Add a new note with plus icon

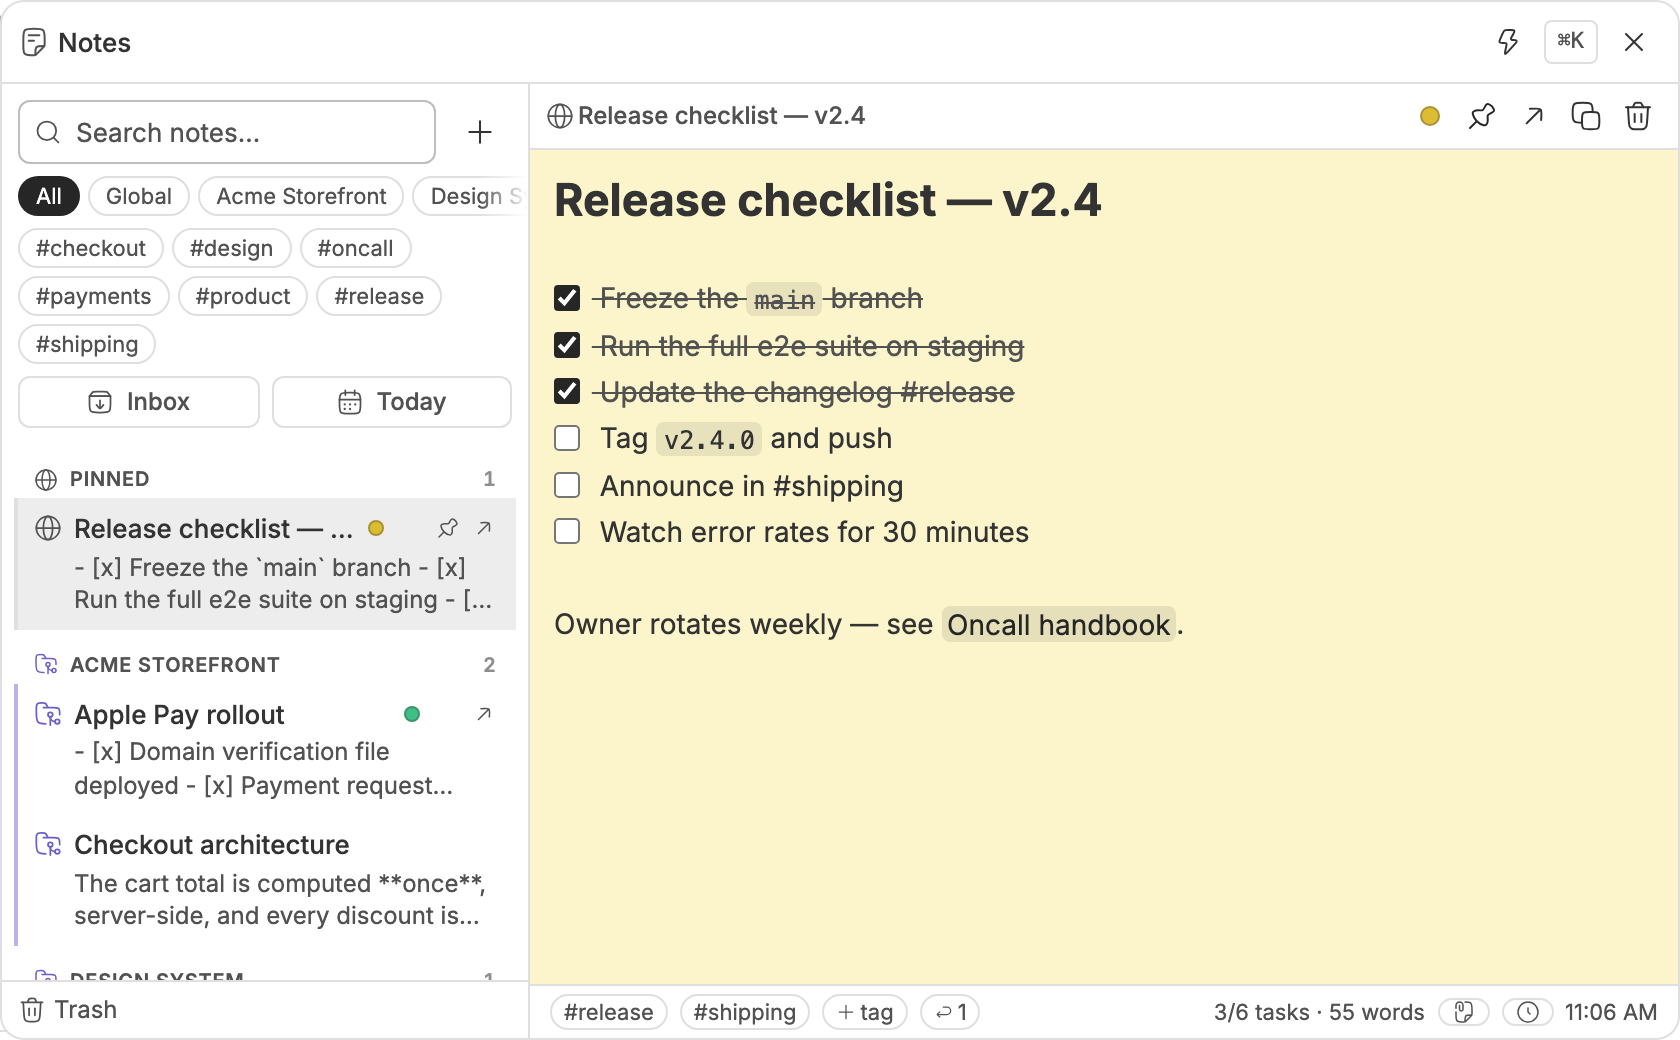point(480,132)
